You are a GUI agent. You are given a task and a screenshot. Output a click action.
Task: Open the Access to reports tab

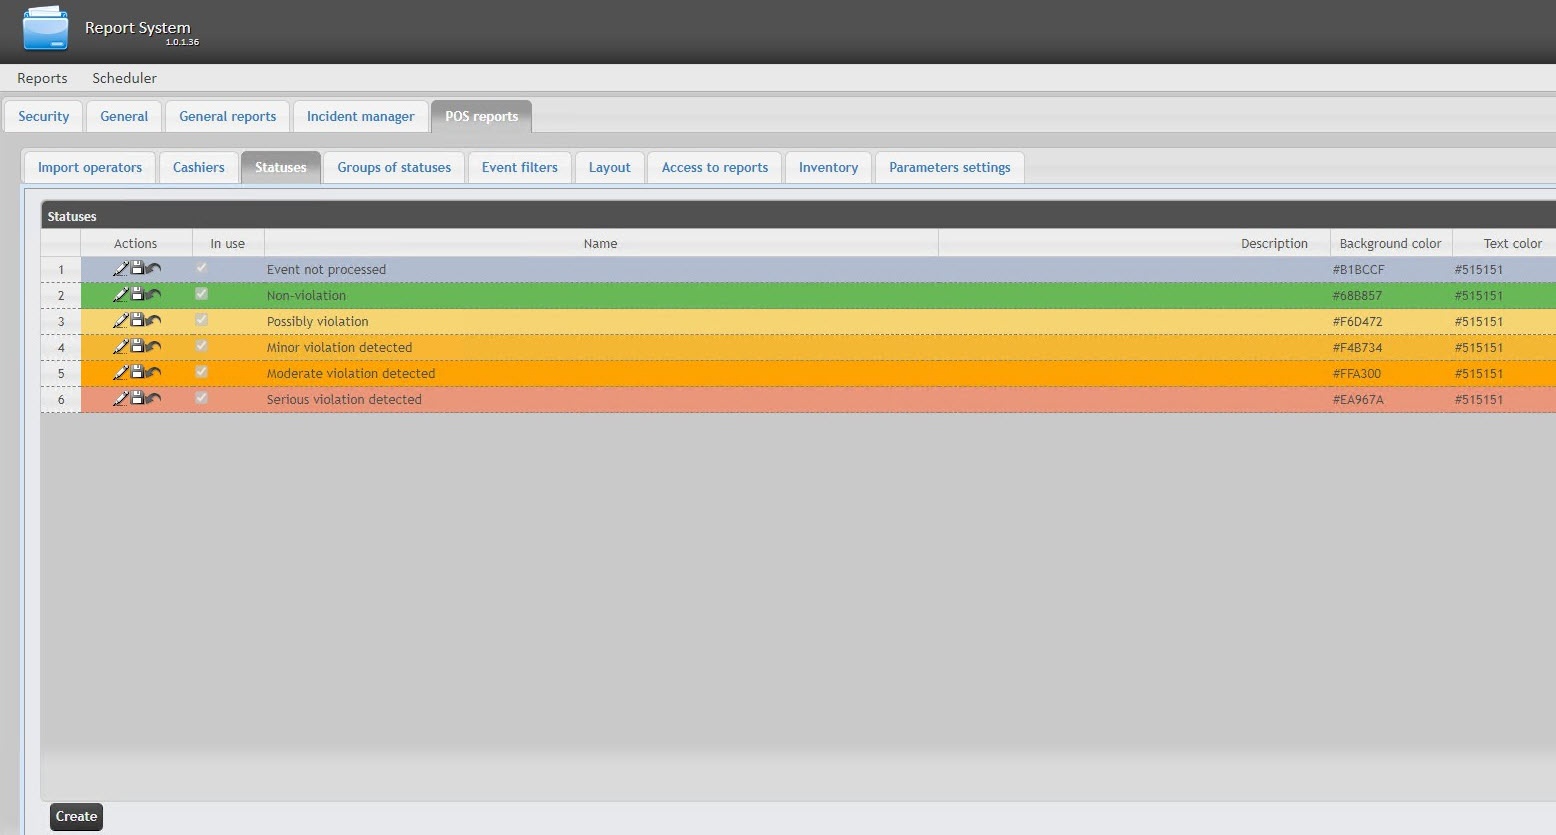(x=715, y=167)
